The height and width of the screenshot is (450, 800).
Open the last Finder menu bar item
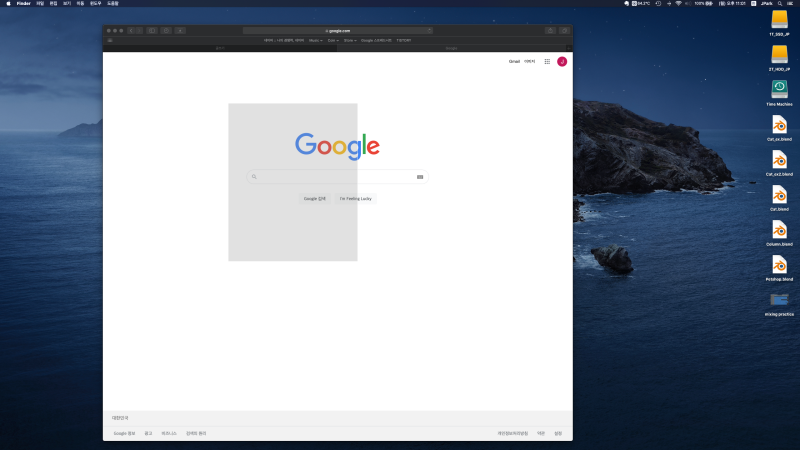[x=113, y=4]
